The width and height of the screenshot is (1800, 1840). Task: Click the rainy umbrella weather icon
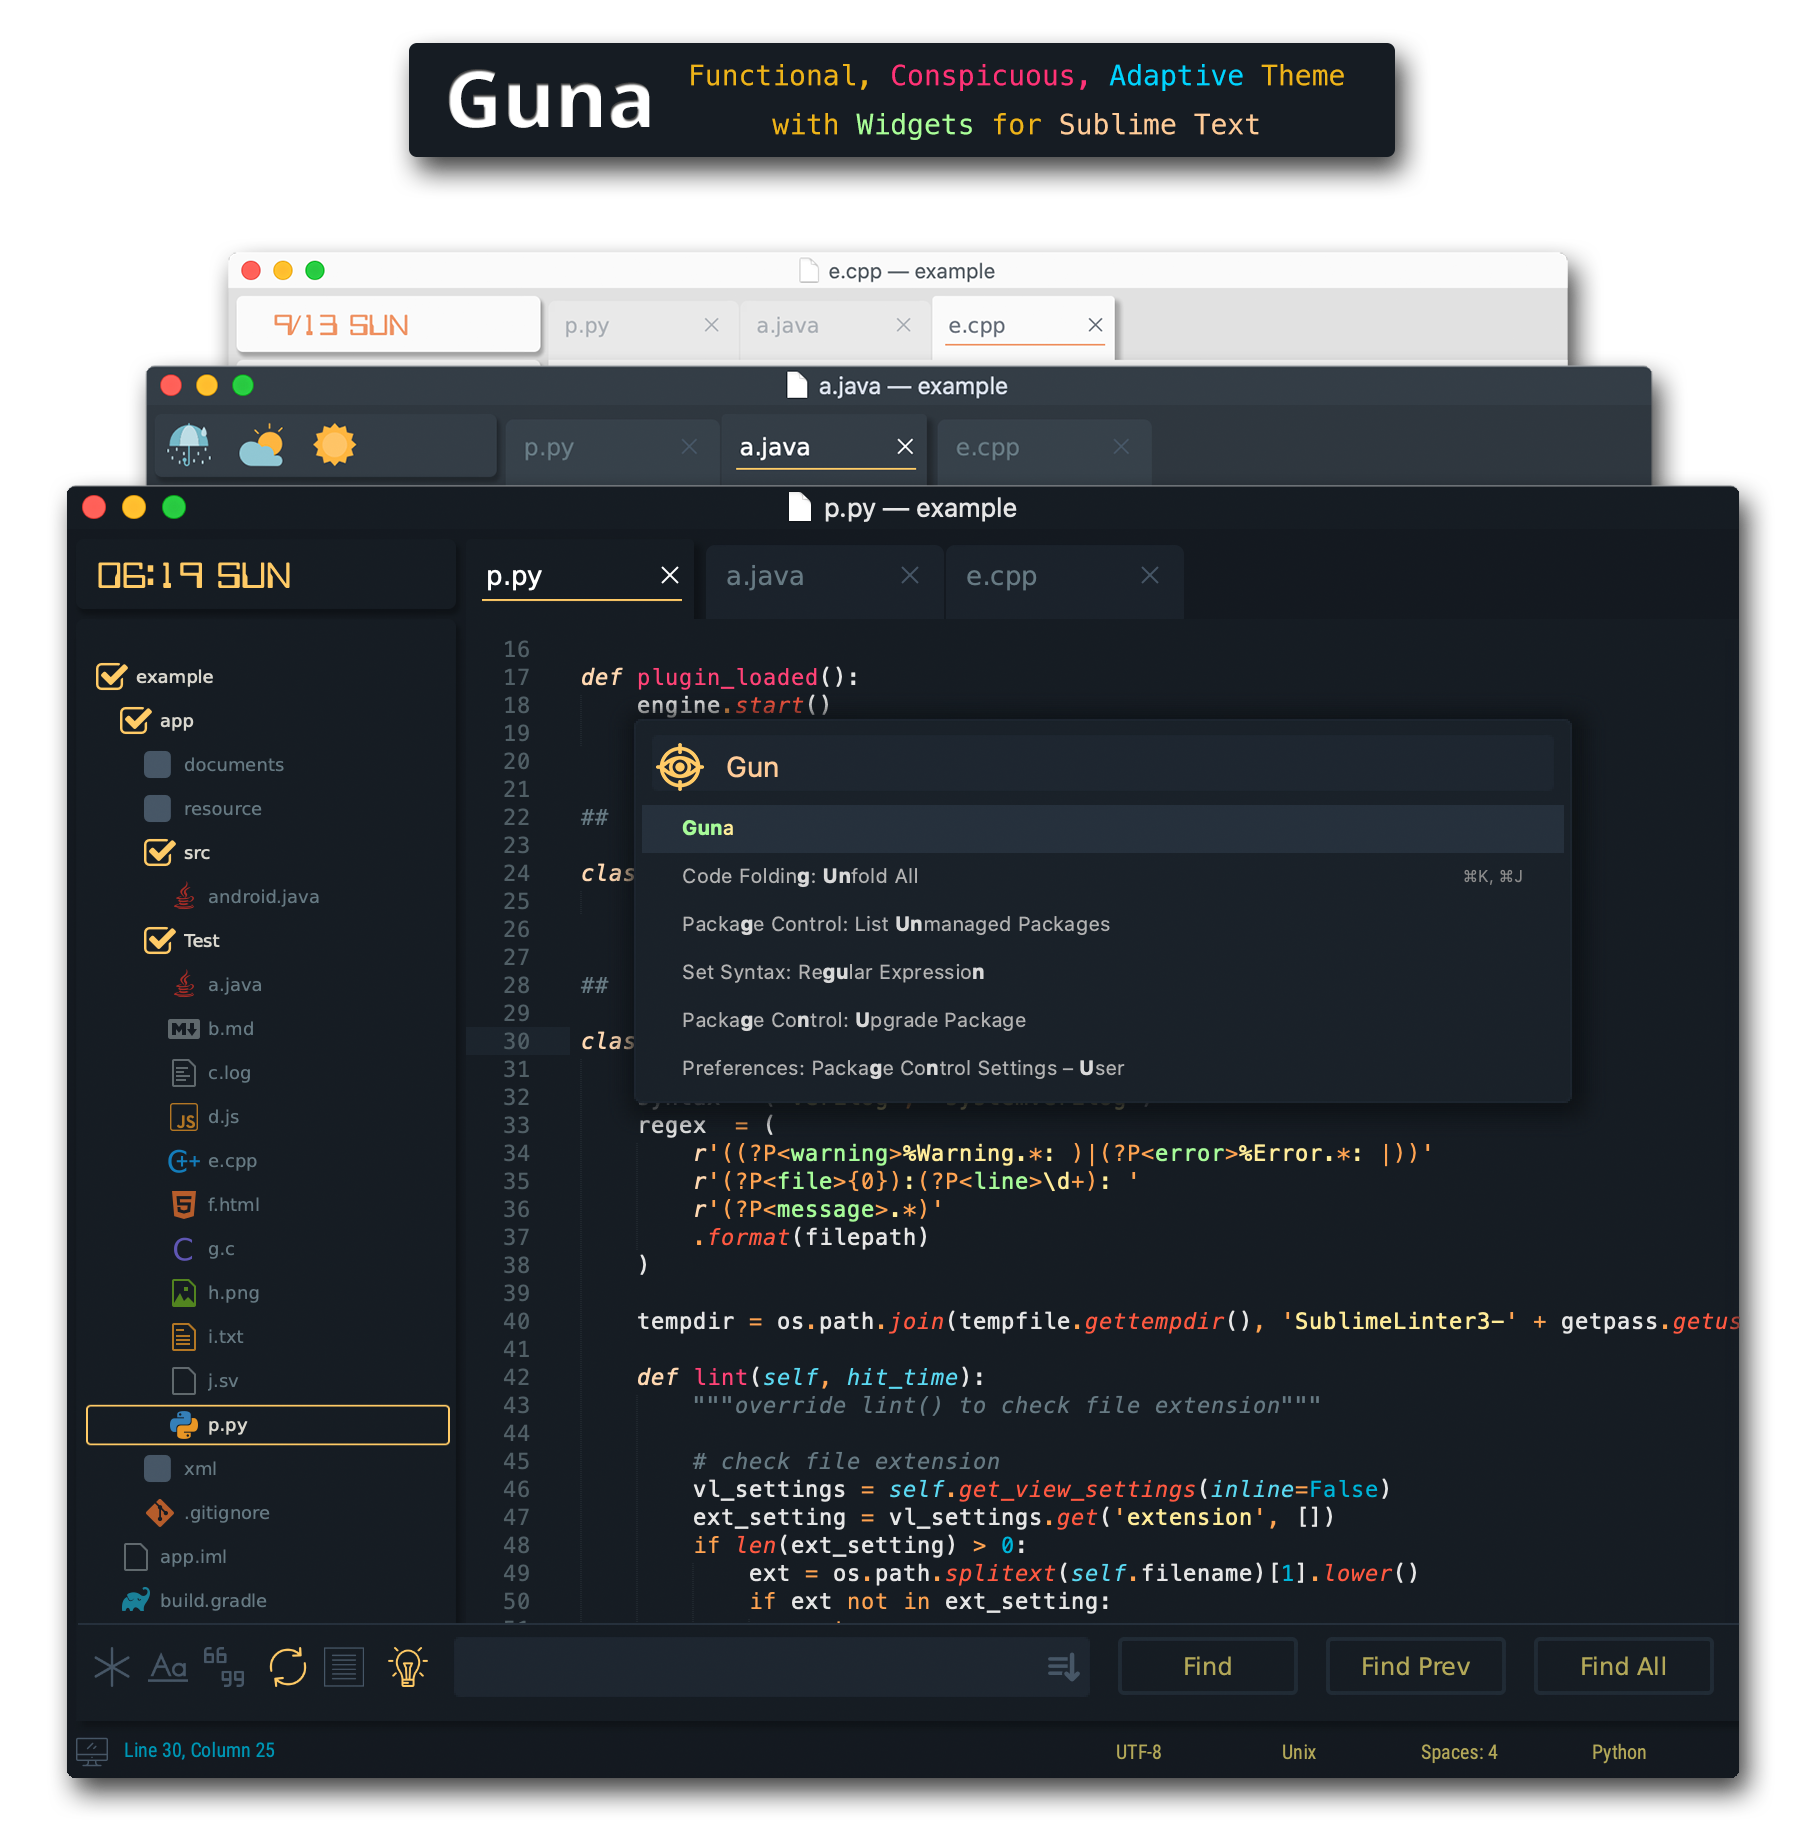click(x=189, y=445)
